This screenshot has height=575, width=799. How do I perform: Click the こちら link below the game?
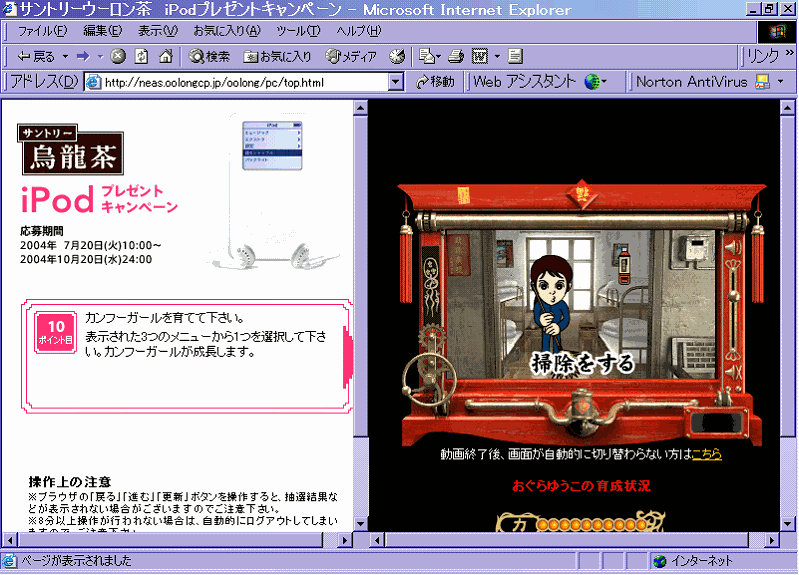(x=706, y=454)
